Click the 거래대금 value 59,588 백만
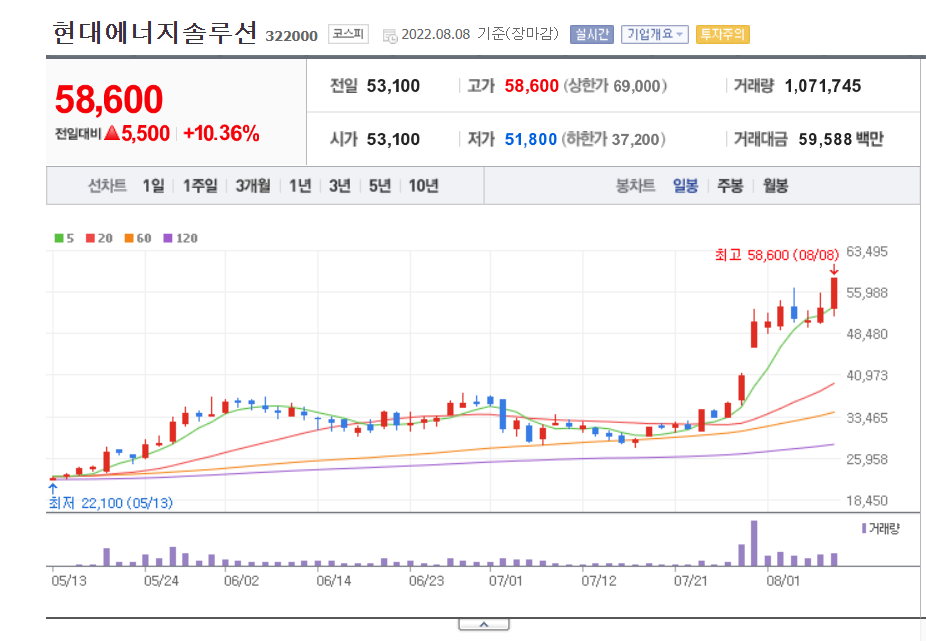 coord(841,139)
